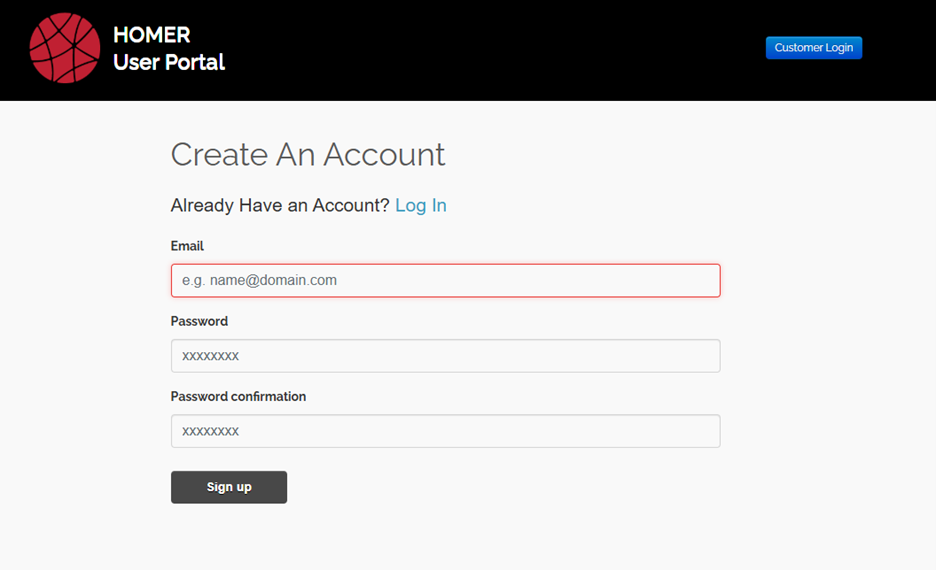Click the Password field label
The width and height of the screenshot is (936, 570).
tap(199, 321)
